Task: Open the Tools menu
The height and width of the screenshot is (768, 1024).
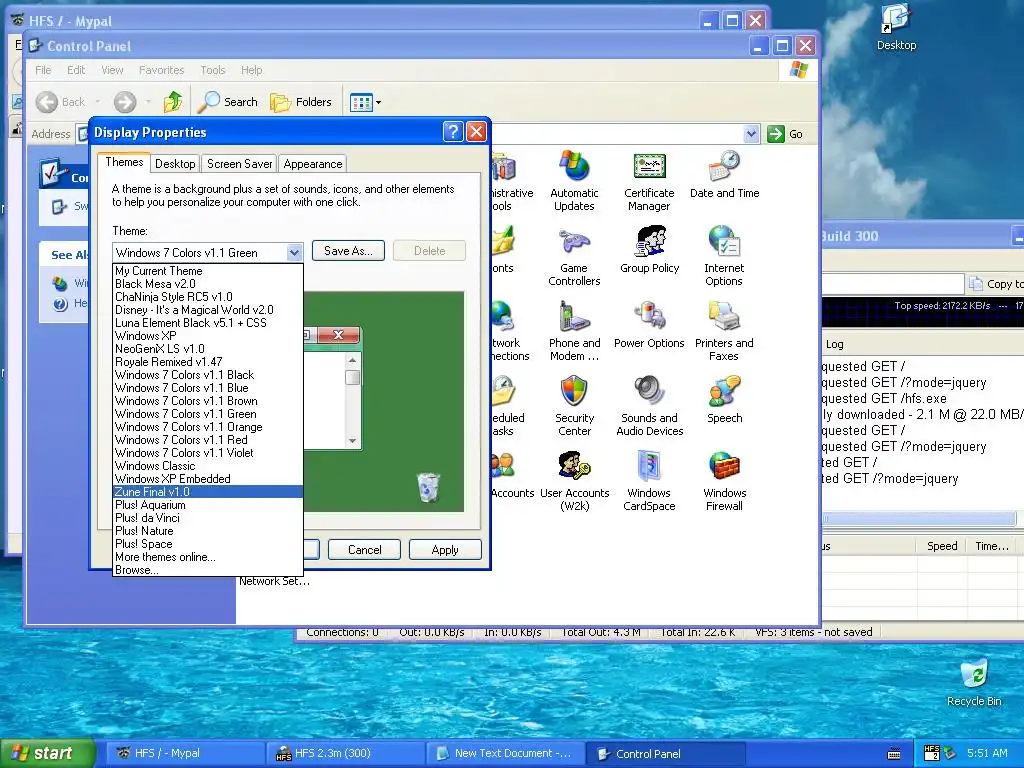Action: coord(213,70)
